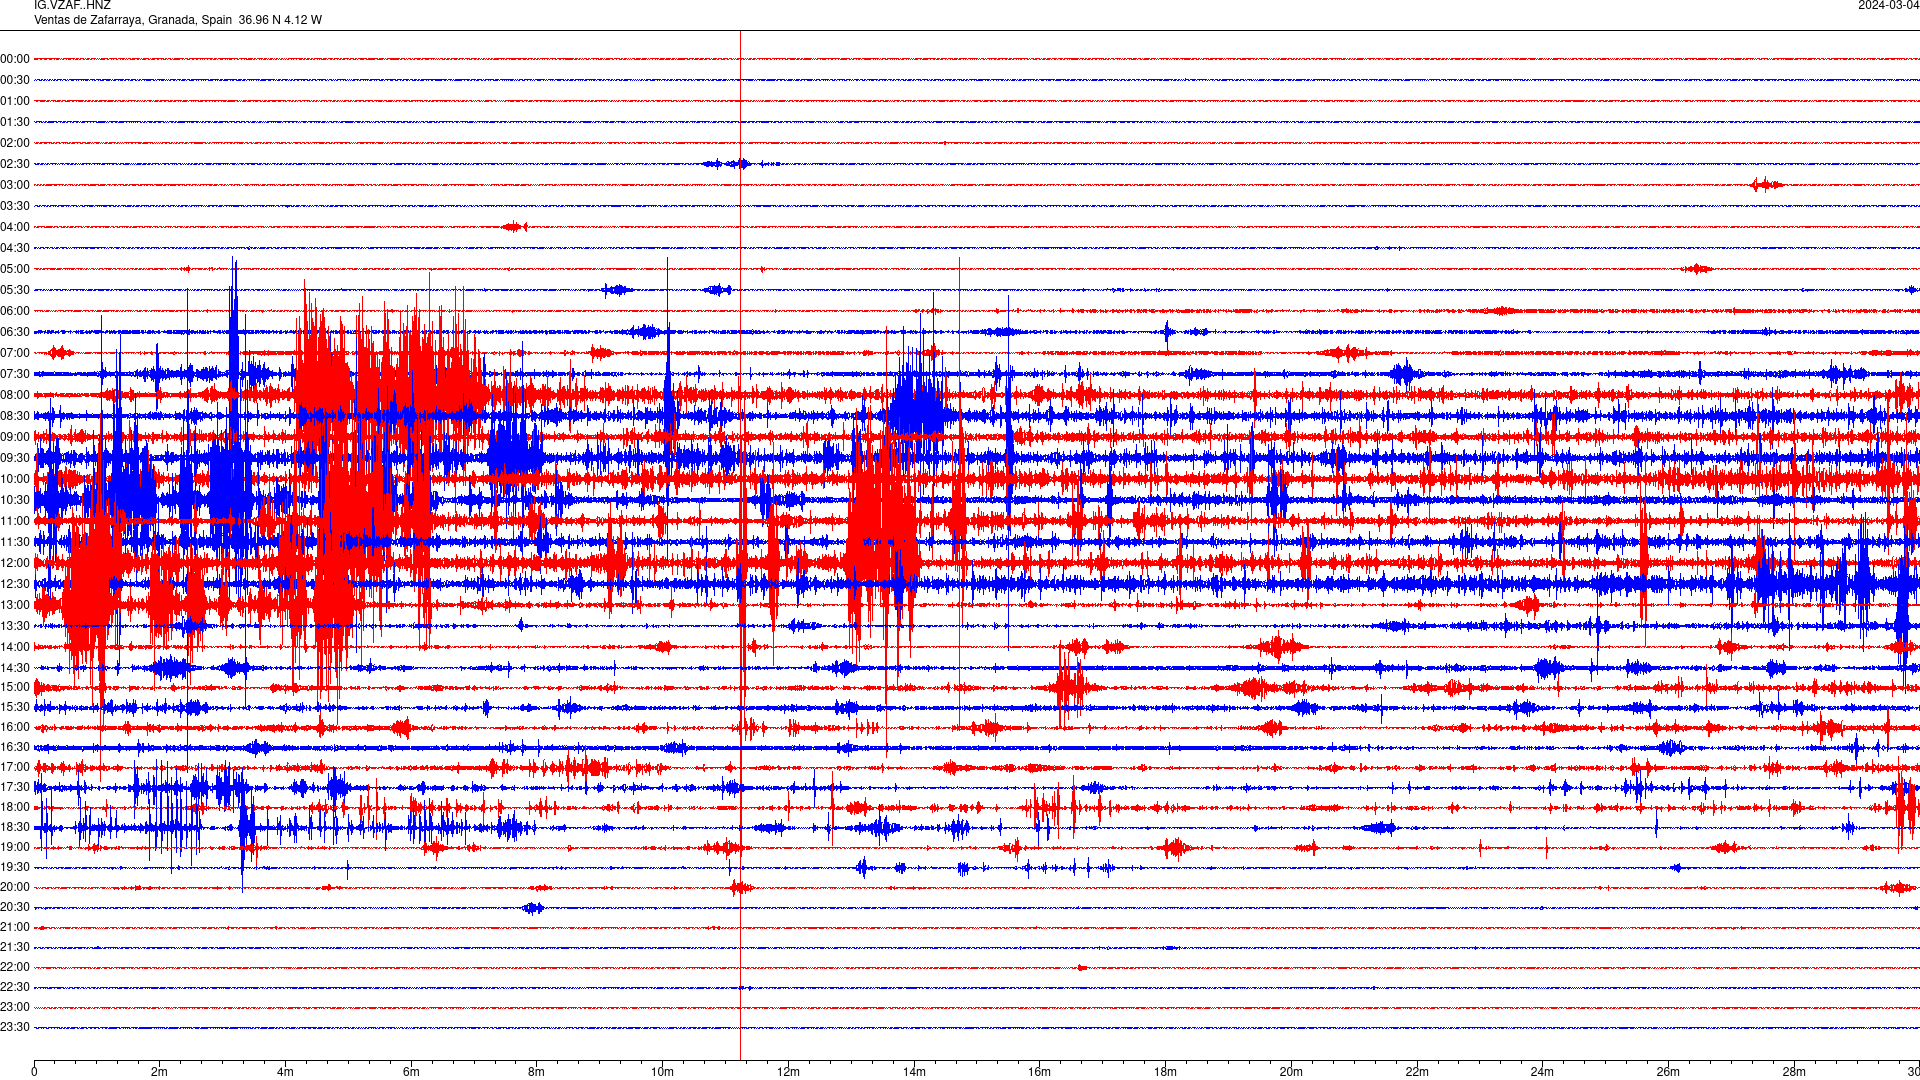Select the 00:30 time row label

pos(15,80)
